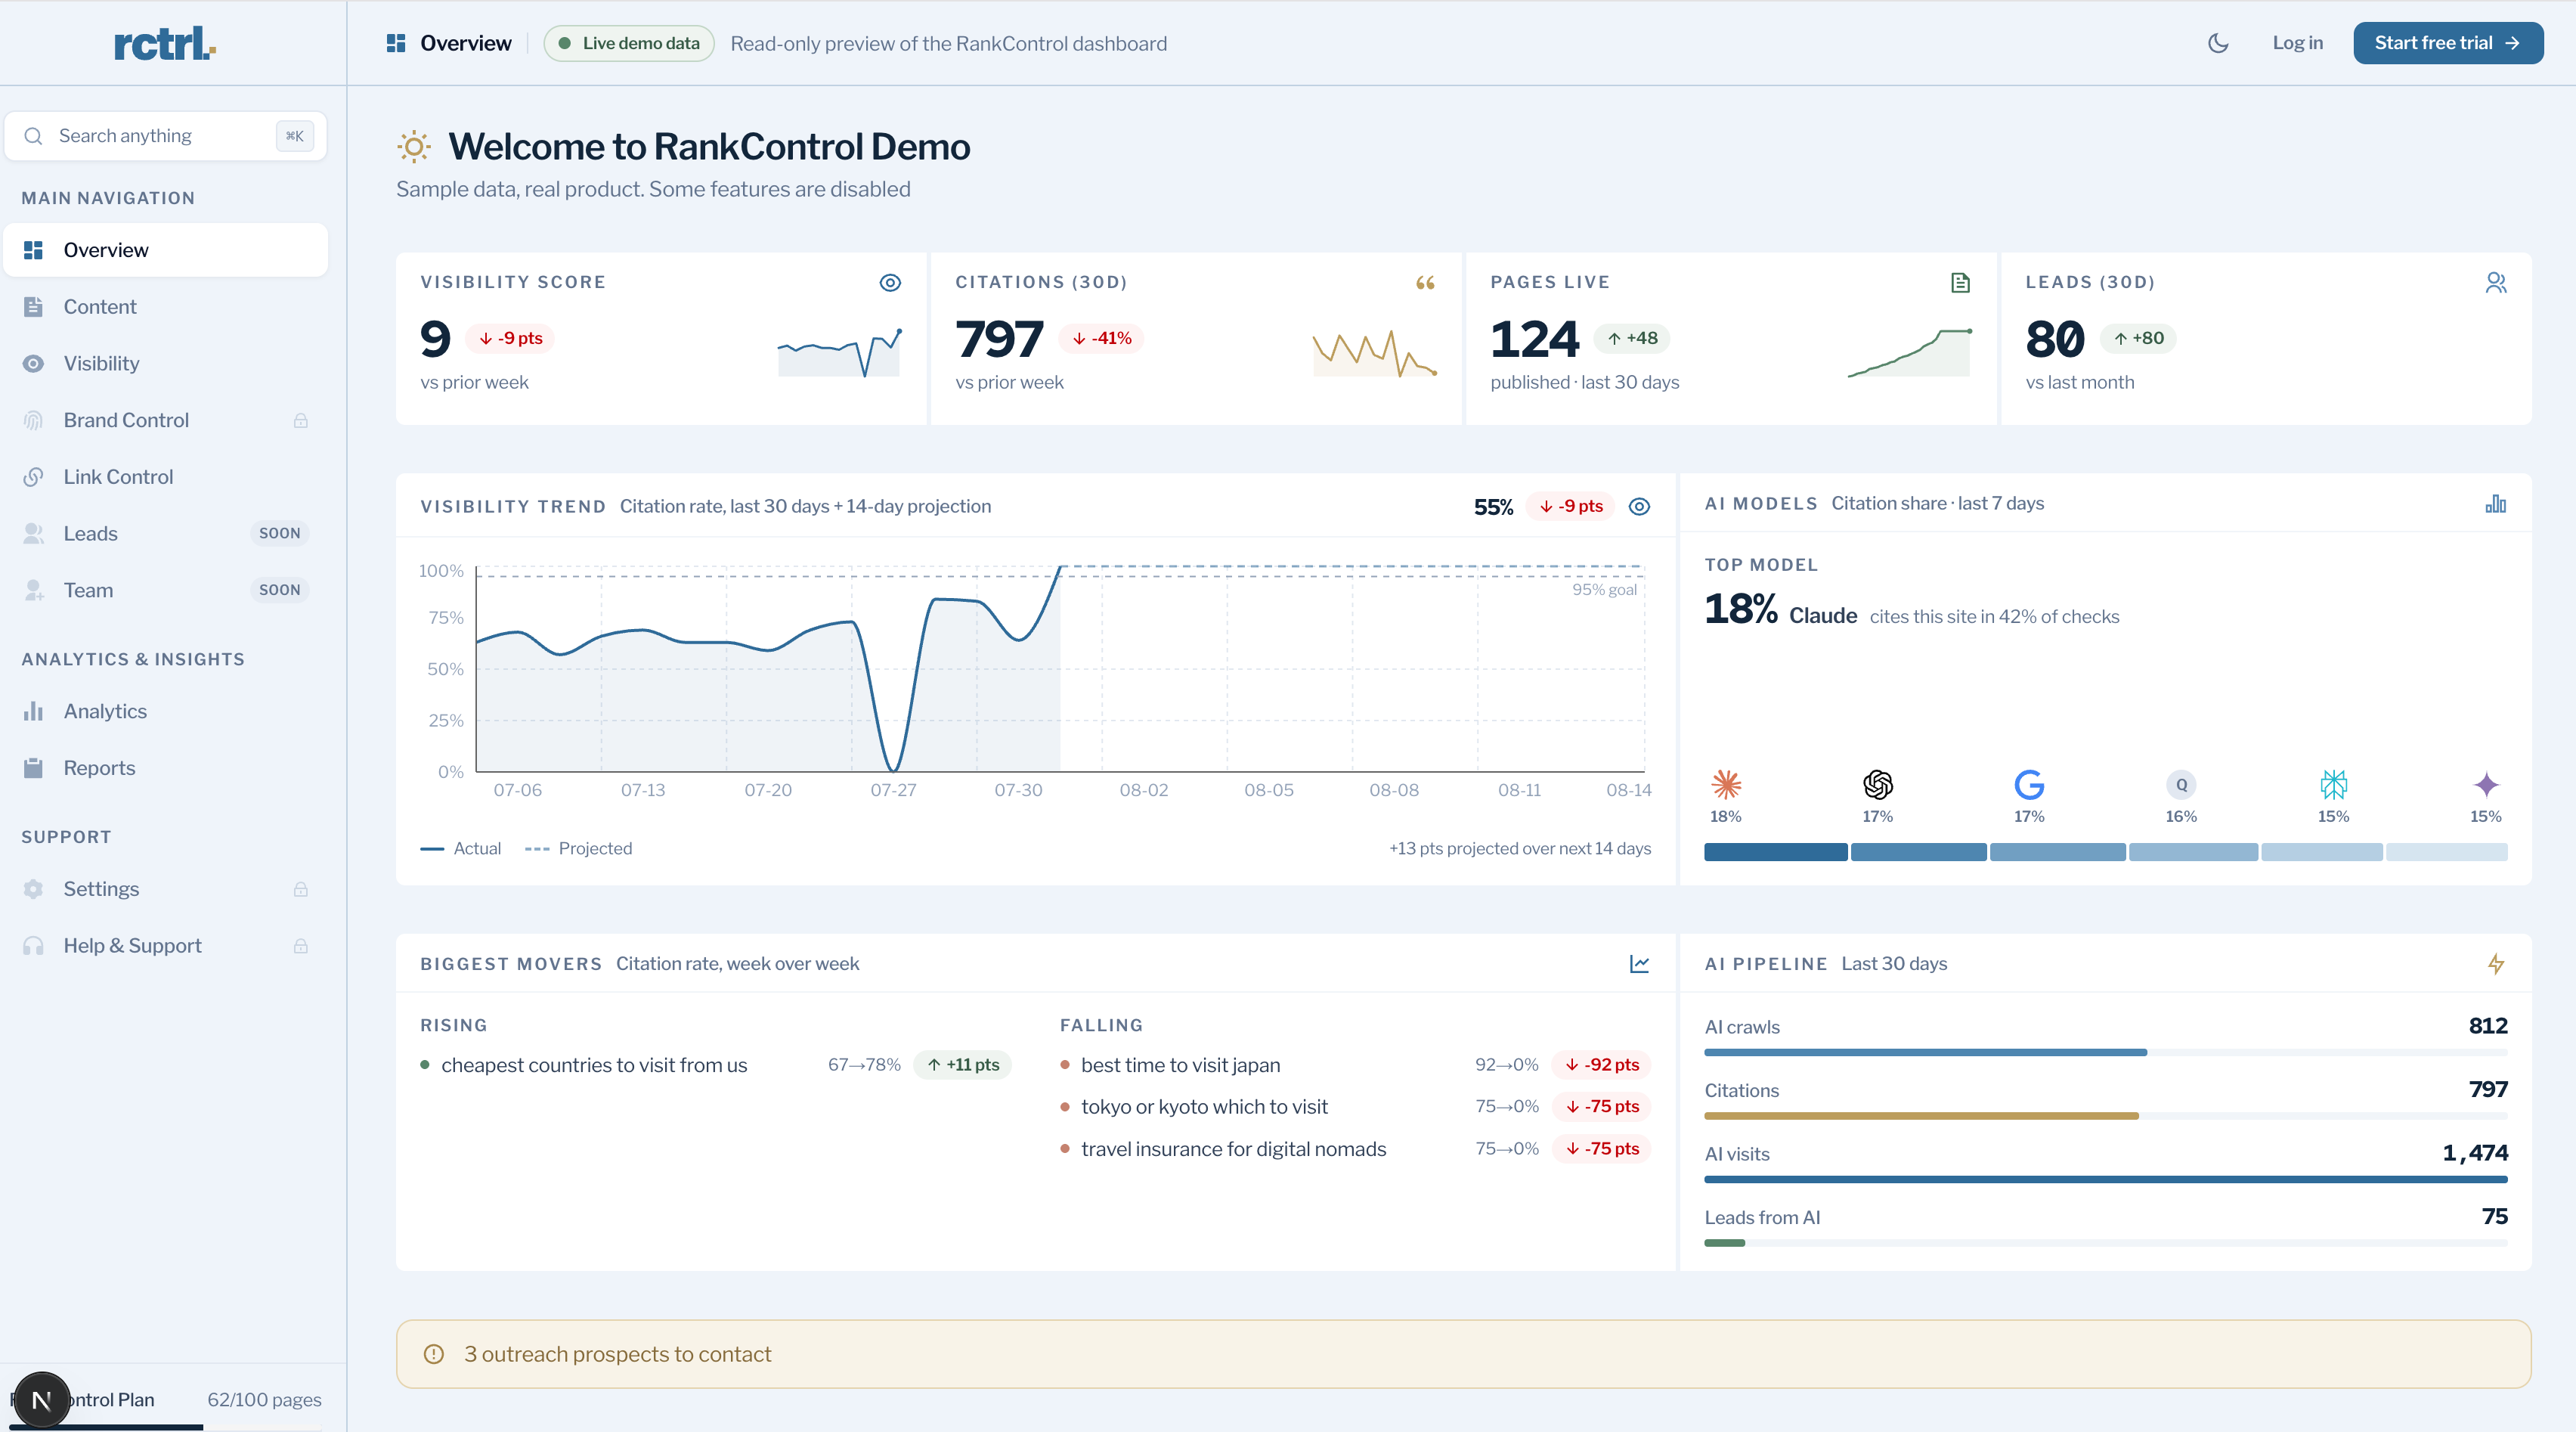Image resolution: width=2576 pixels, height=1432 pixels.
Task: Select the teal Perplexity model icon
Action: (x=2333, y=785)
